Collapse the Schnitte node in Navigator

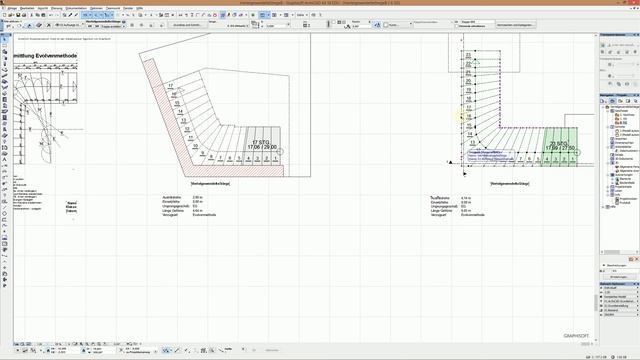click(x=608, y=127)
